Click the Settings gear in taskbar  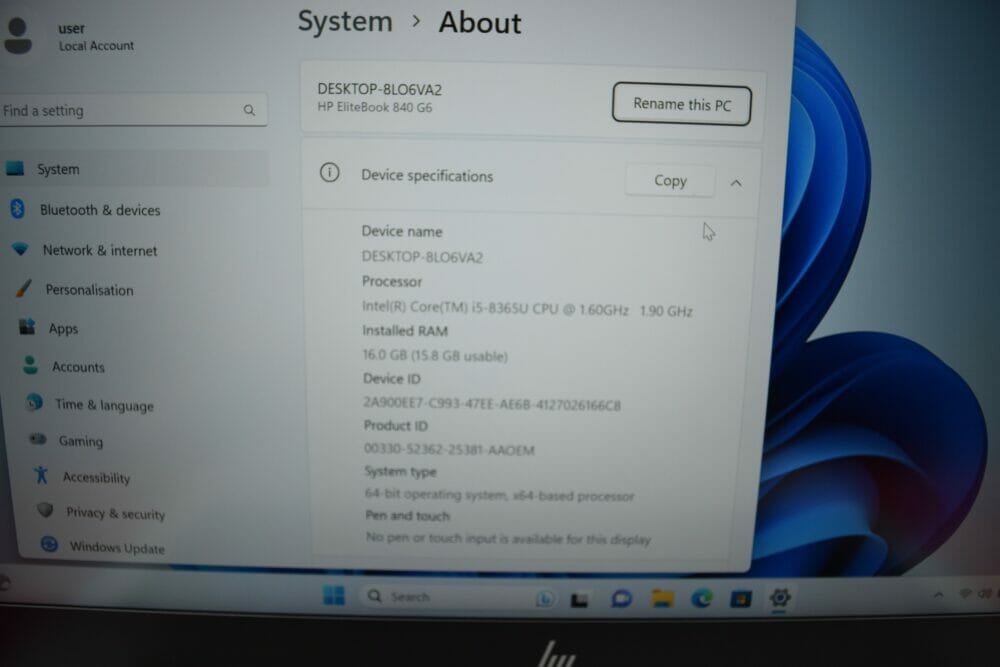[x=780, y=597]
